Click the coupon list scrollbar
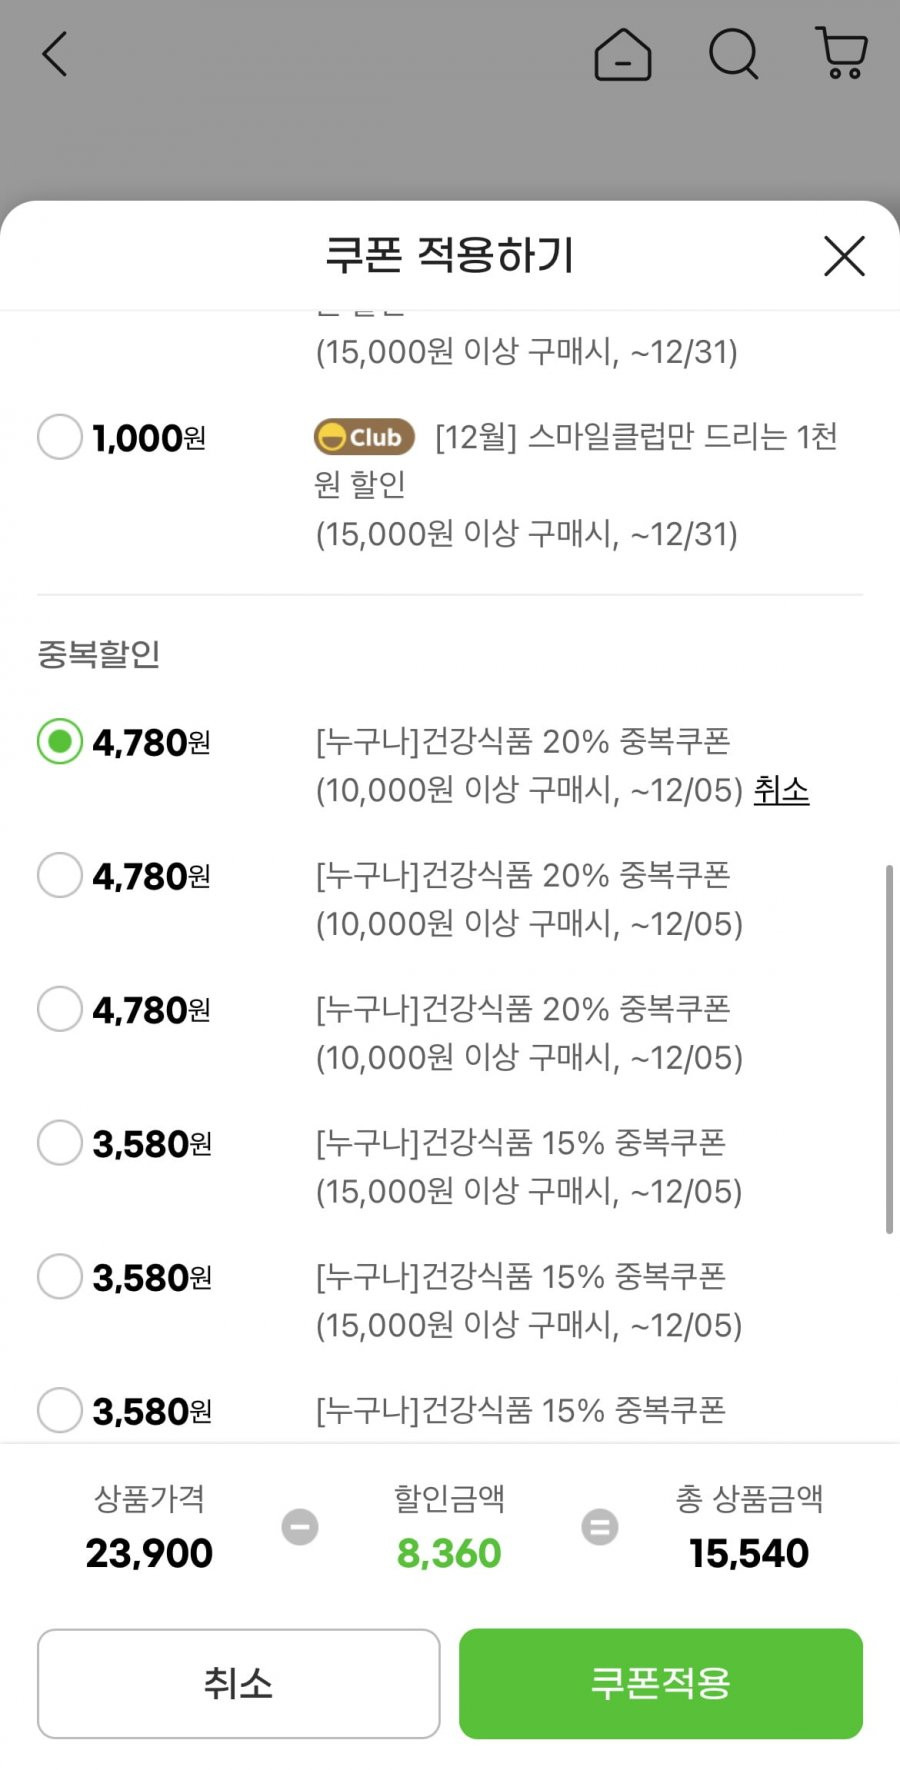 [889, 1050]
